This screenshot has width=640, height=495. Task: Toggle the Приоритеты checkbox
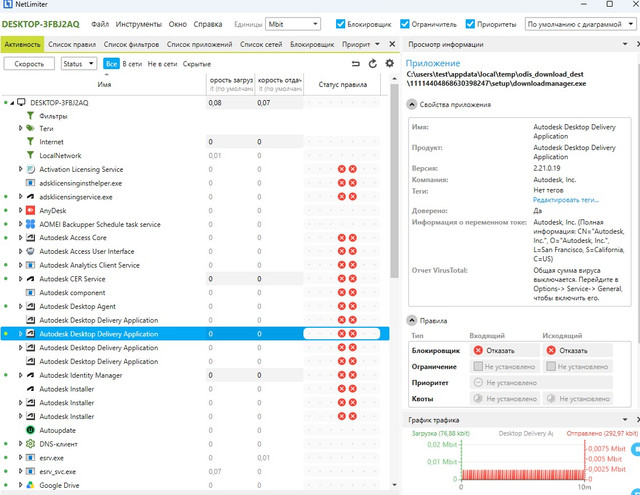click(470, 24)
